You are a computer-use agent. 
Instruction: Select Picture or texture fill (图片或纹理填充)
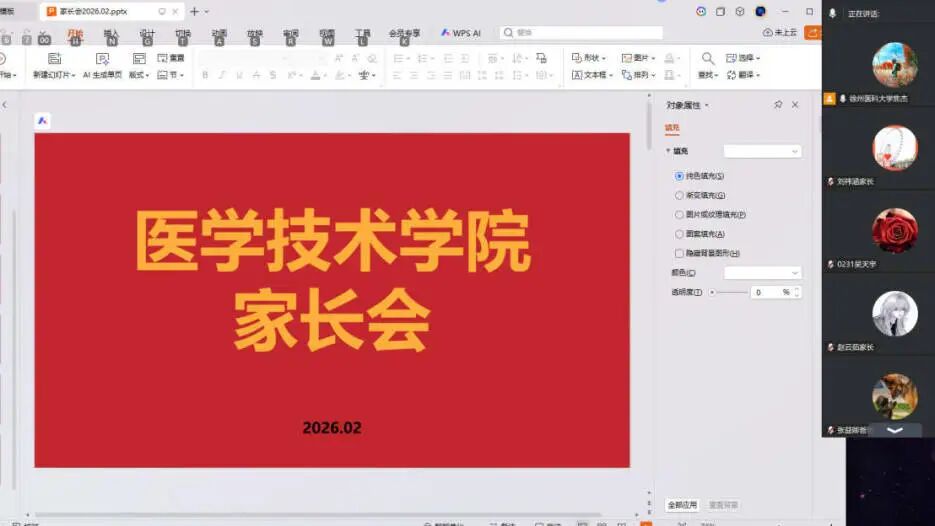[680, 214]
